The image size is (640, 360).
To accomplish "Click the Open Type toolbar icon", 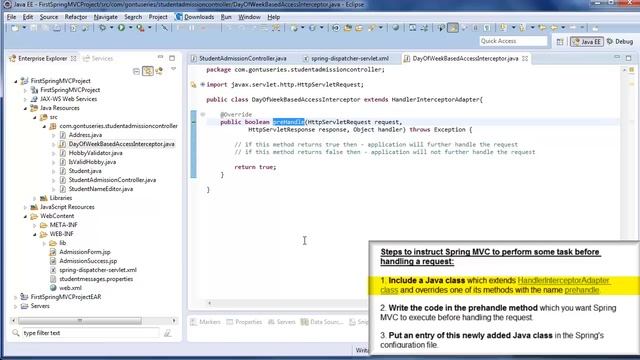I will pyautogui.click(x=347, y=28).
